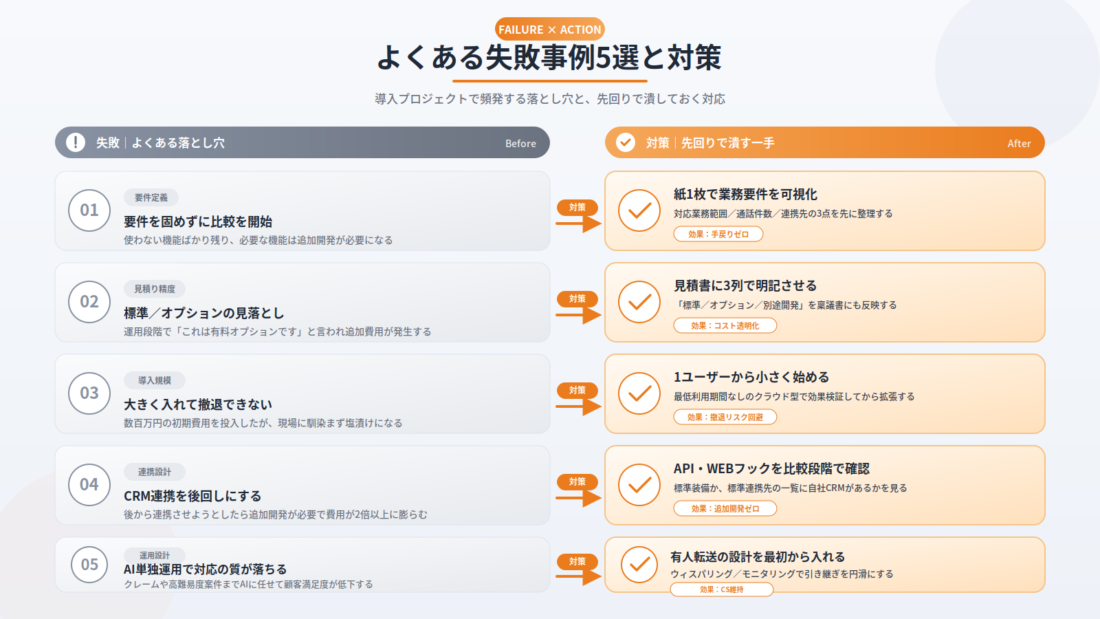This screenshot has width=1100, height=619.
Task: Click the FAILURE × ACTION badge
Action: [549, 29]
